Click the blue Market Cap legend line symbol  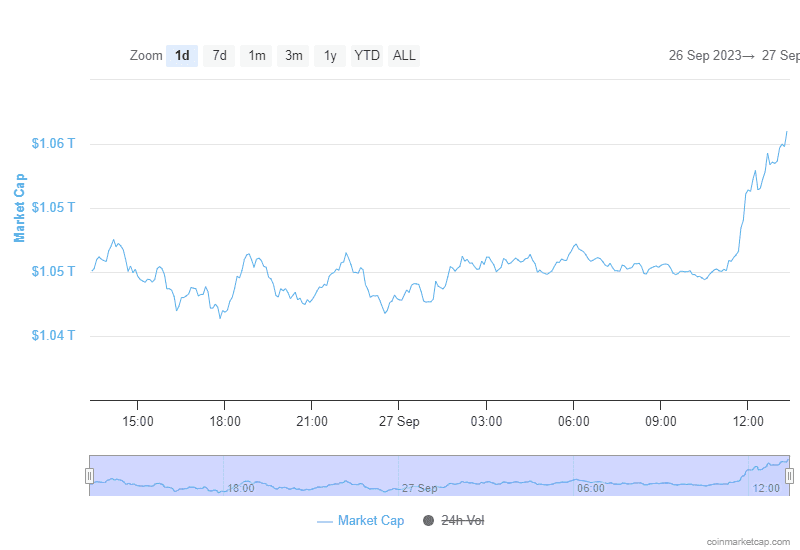(324, 521)
